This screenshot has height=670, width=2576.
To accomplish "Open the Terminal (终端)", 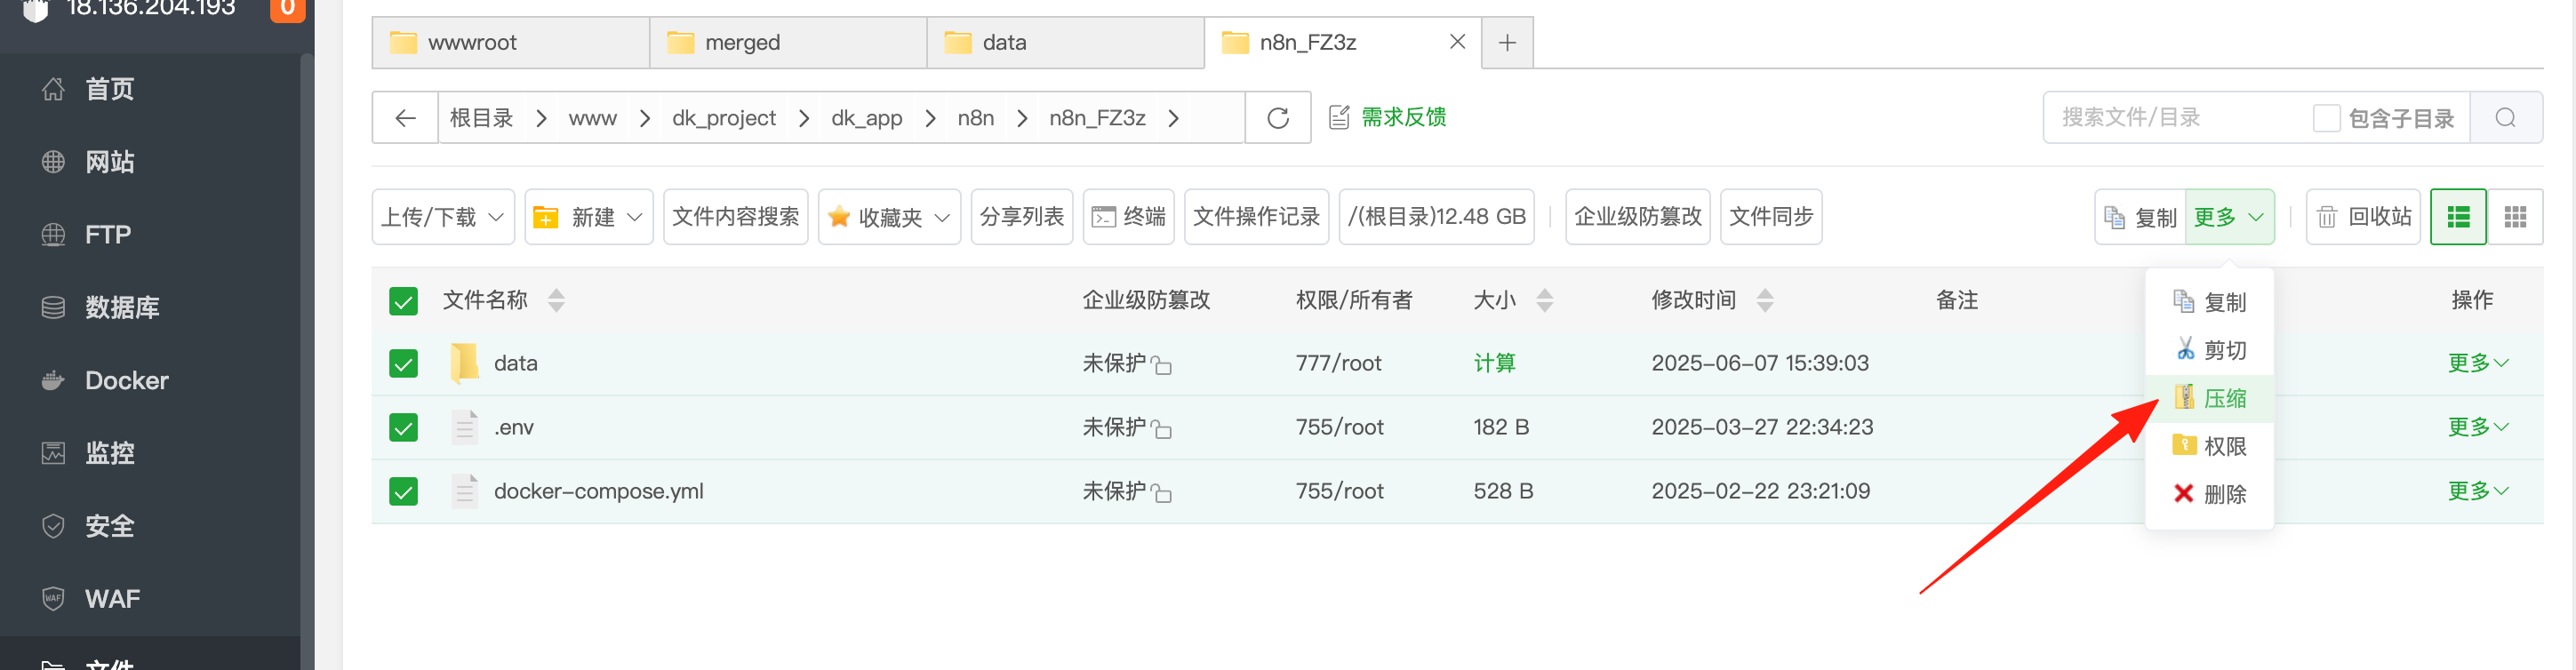I will pos(1128,217).
